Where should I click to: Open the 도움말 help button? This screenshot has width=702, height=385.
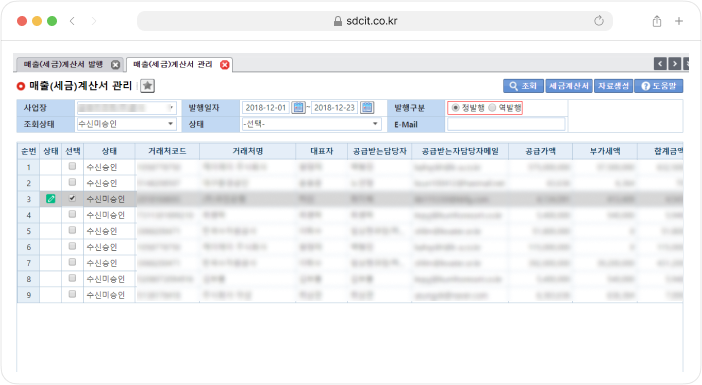(x=659, y=86)
